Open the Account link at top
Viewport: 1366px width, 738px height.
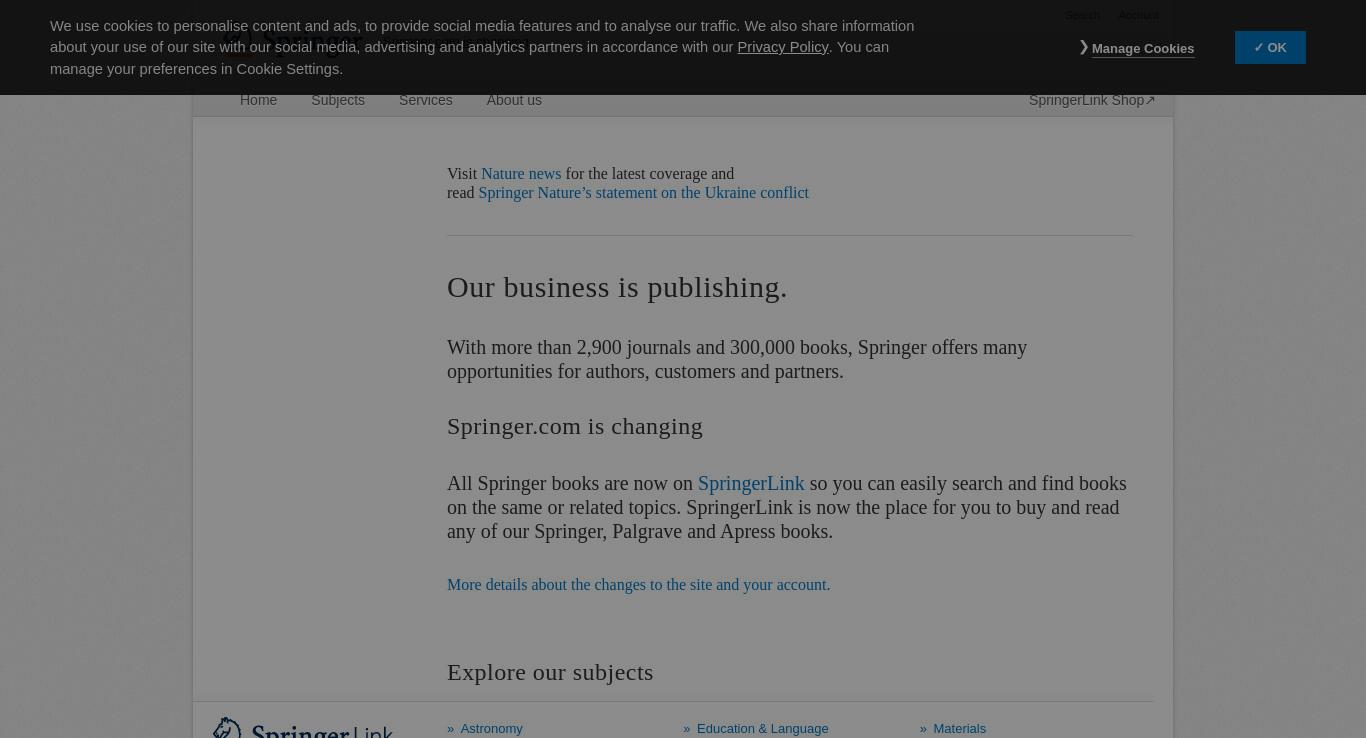pyautogui.click(x=1138, y=15)
